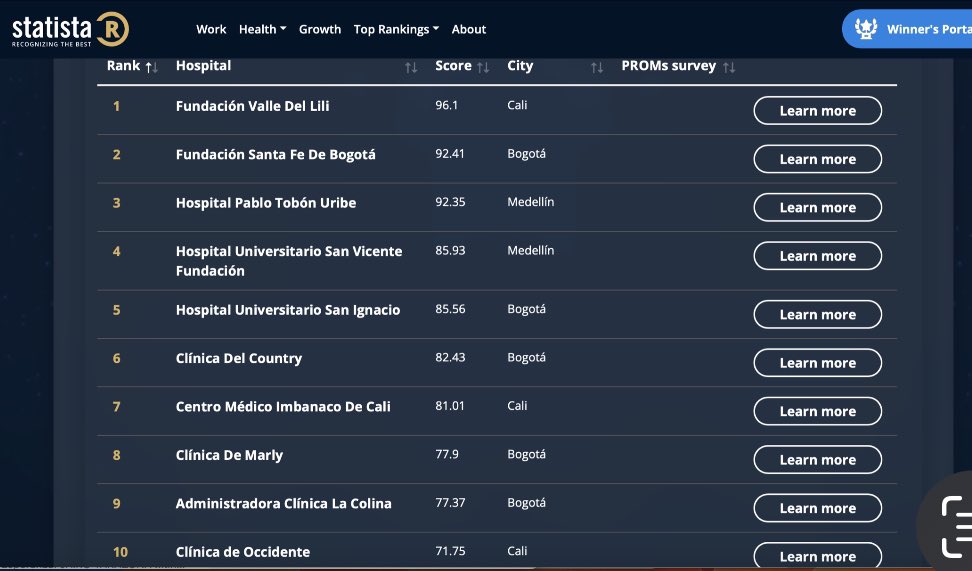Screen dimensions: 972x571
Task: Click score value 71.75
Action: (x=450, y=551)
